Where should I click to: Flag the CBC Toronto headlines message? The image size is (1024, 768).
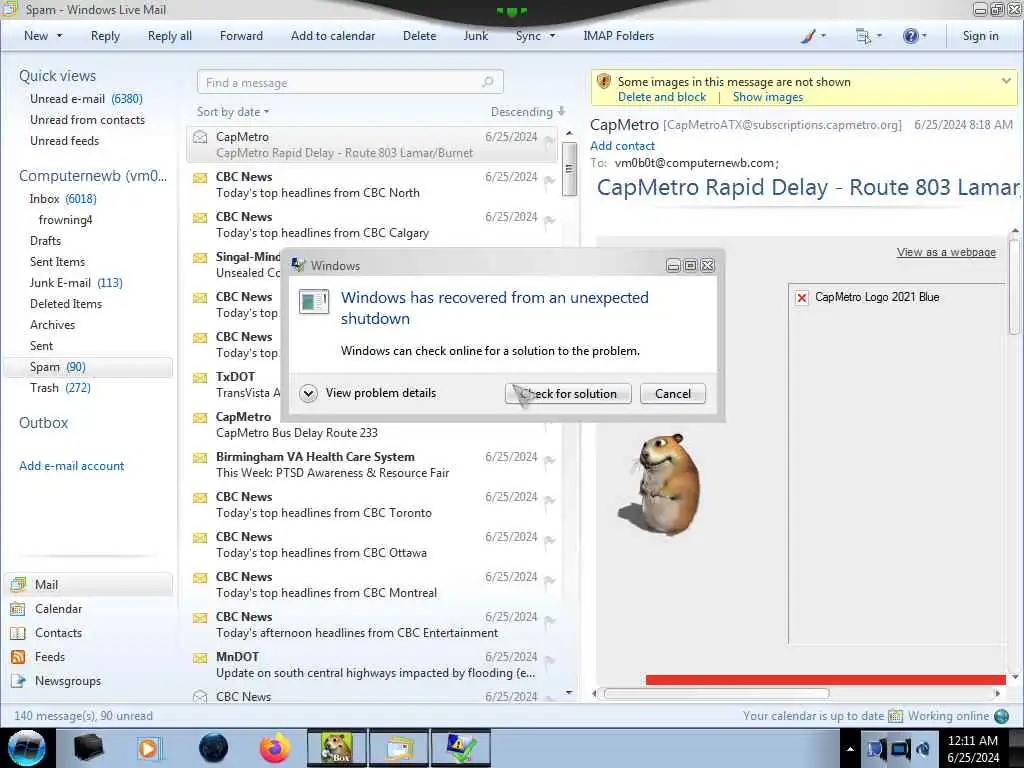pyautogui.click(x=549, y=500)
